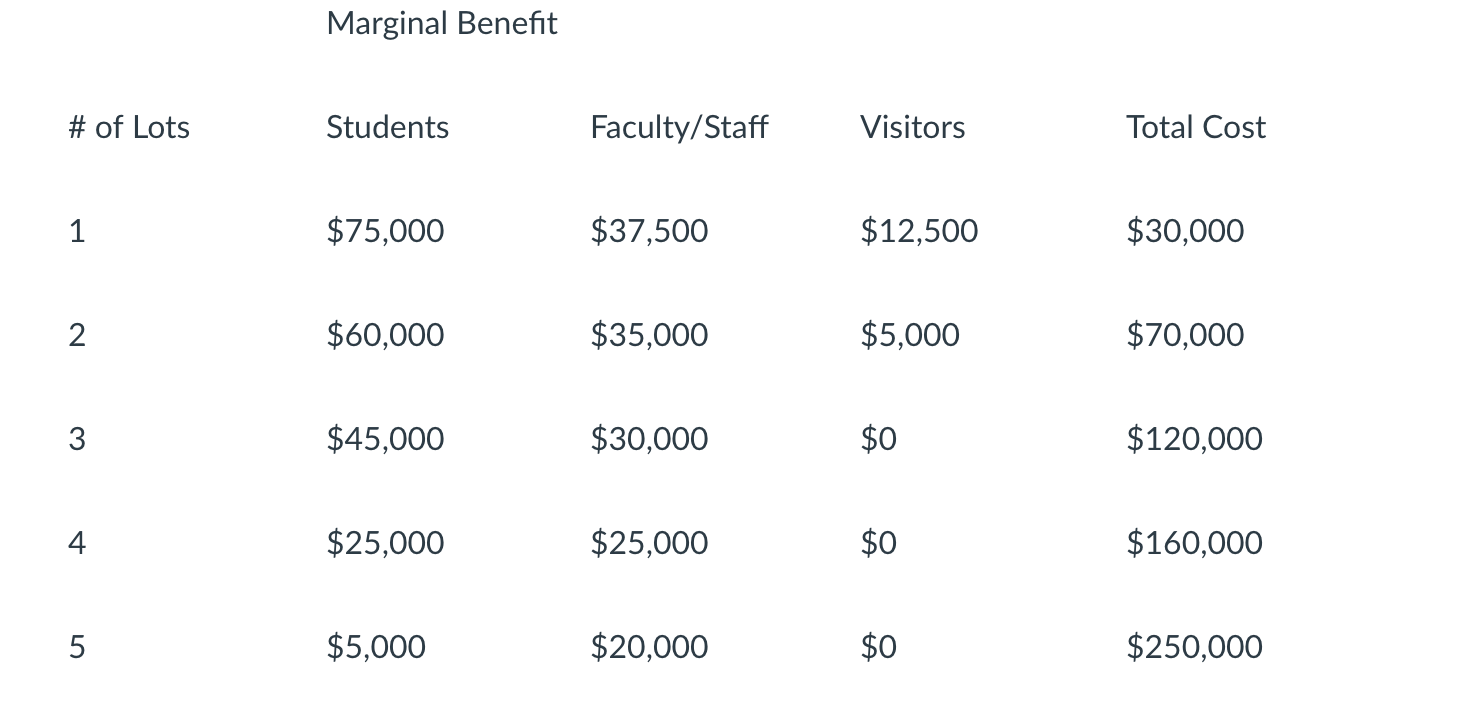Image resolution: width=1464 pixels, height=704 pixels.
Task: Click the $75,000 Students benefit cell
Action: [385, 231]
